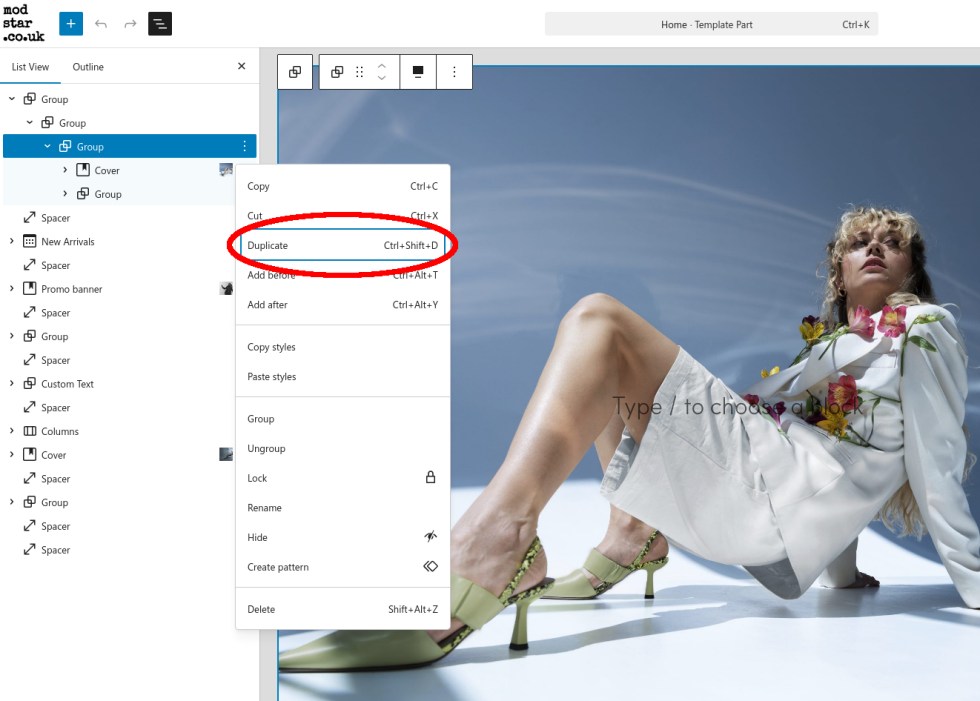Click Hide option in context menu
Image resolution: width=980 pixels, height=701 pixels.
pos(342,537)
